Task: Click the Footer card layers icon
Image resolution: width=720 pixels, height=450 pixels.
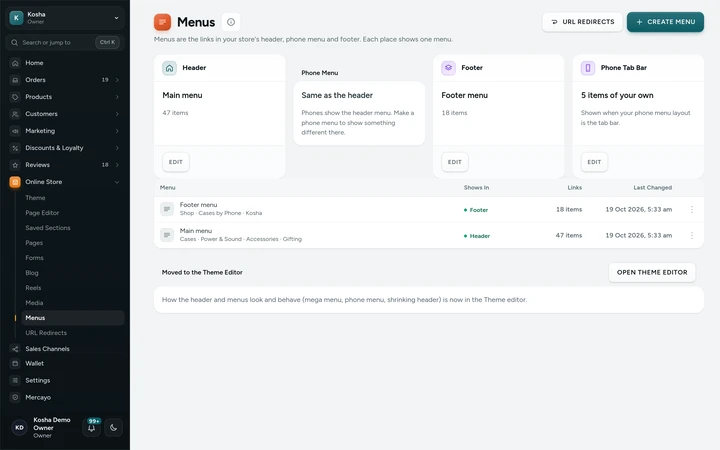Action: tap(449, 68)
